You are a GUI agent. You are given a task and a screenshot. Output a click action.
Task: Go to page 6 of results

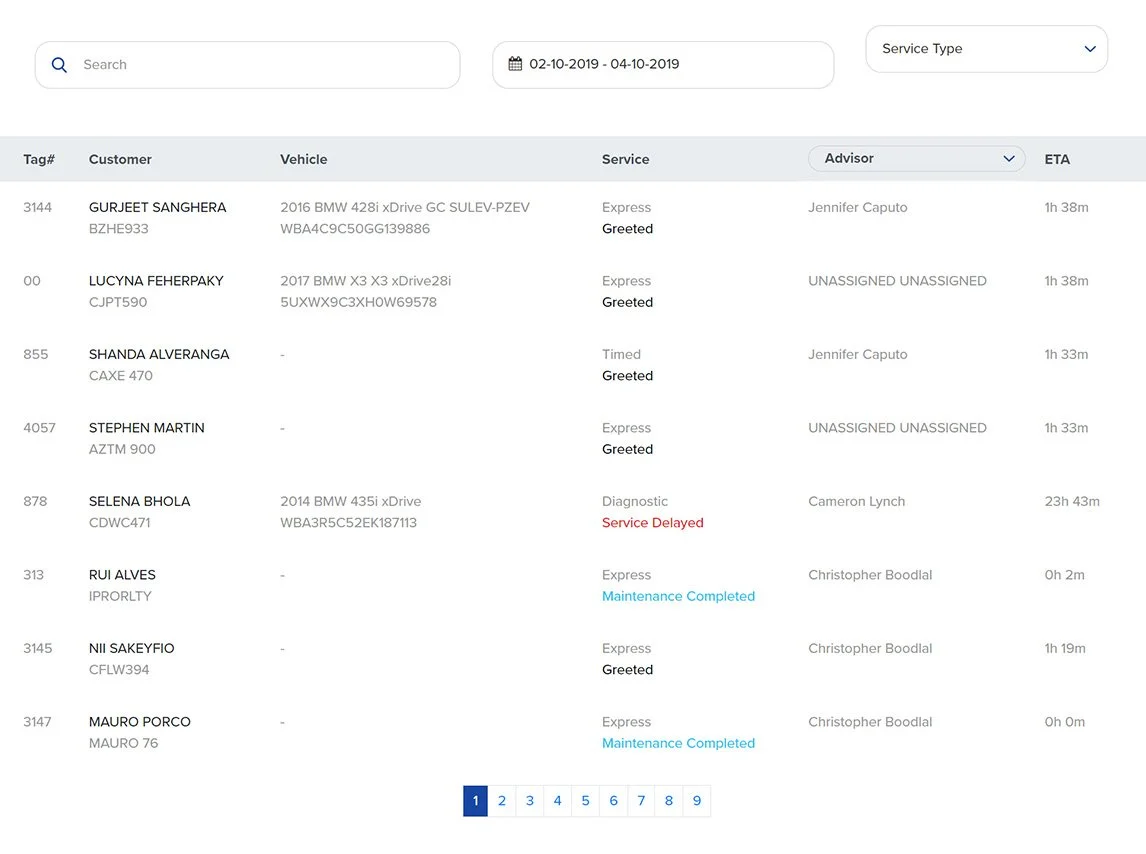(613, 801)
